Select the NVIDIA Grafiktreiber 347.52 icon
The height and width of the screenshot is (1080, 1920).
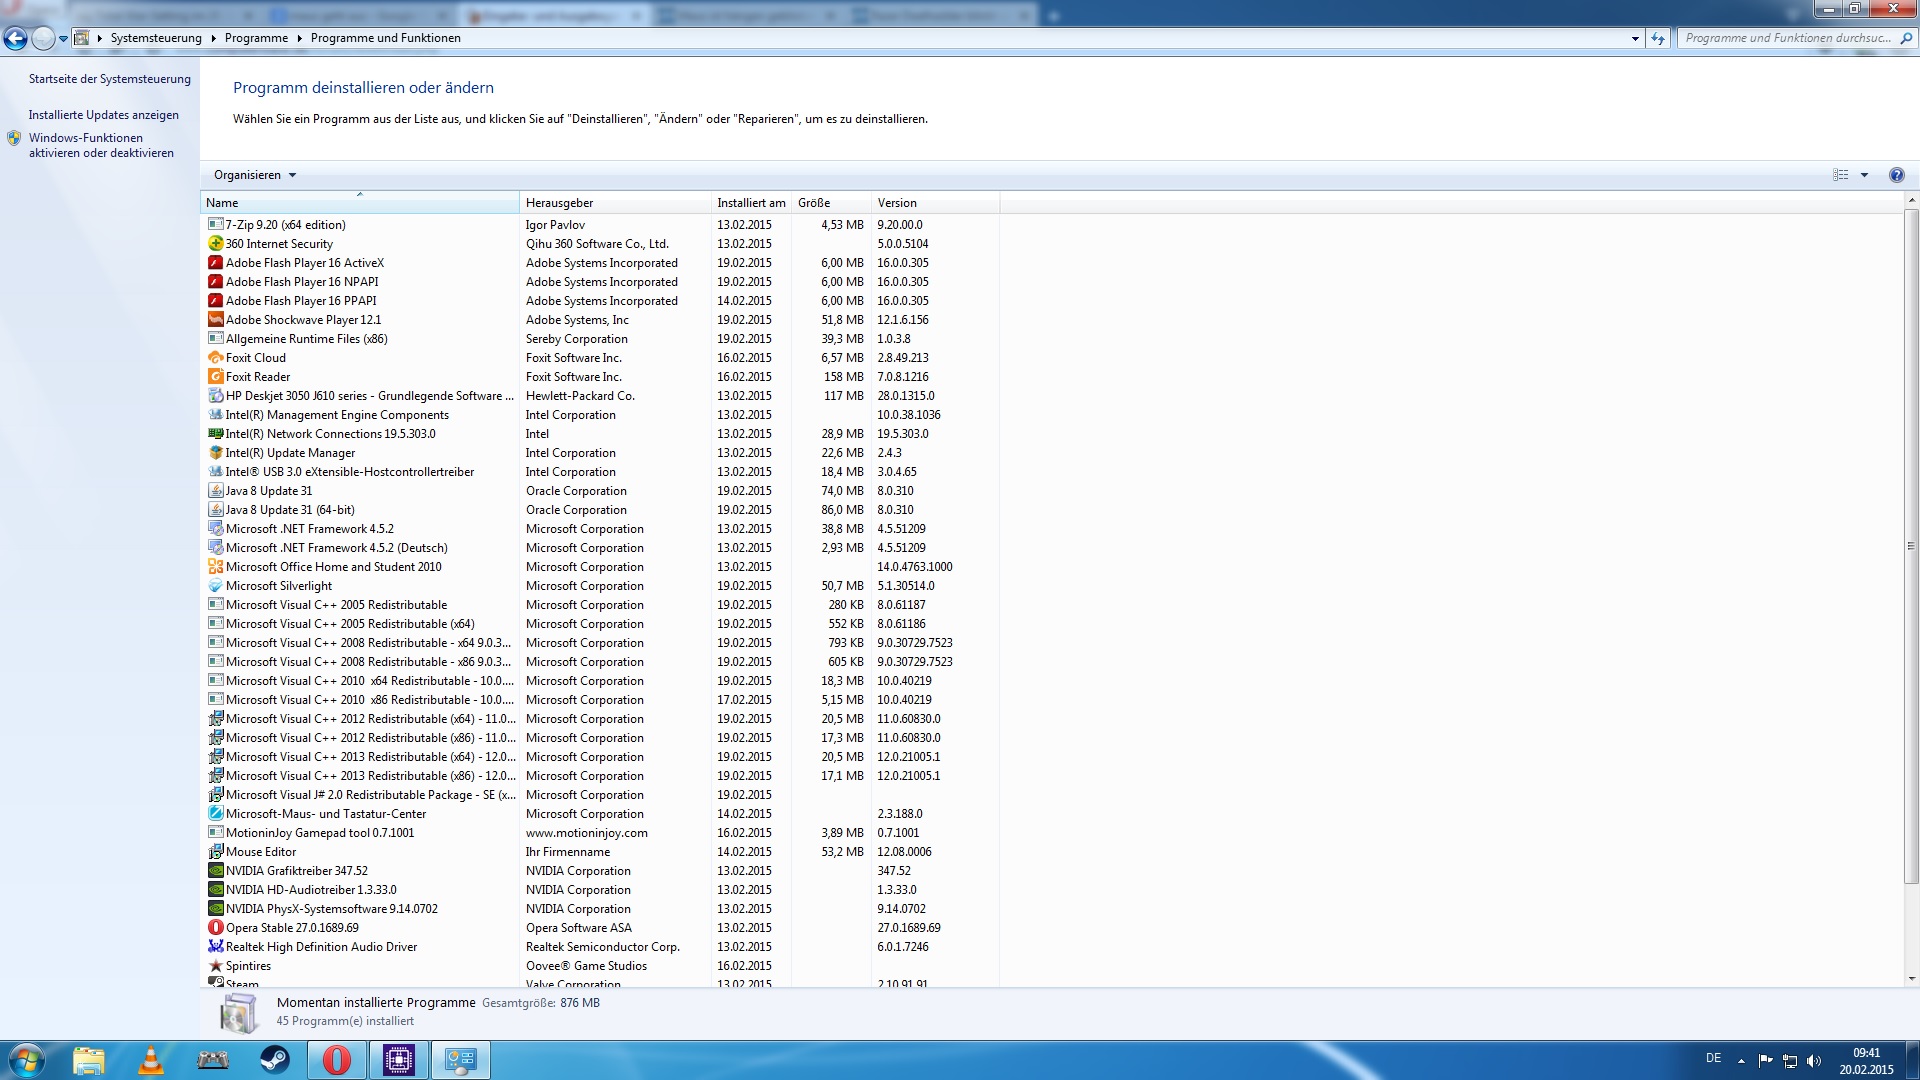click(215, 871)
